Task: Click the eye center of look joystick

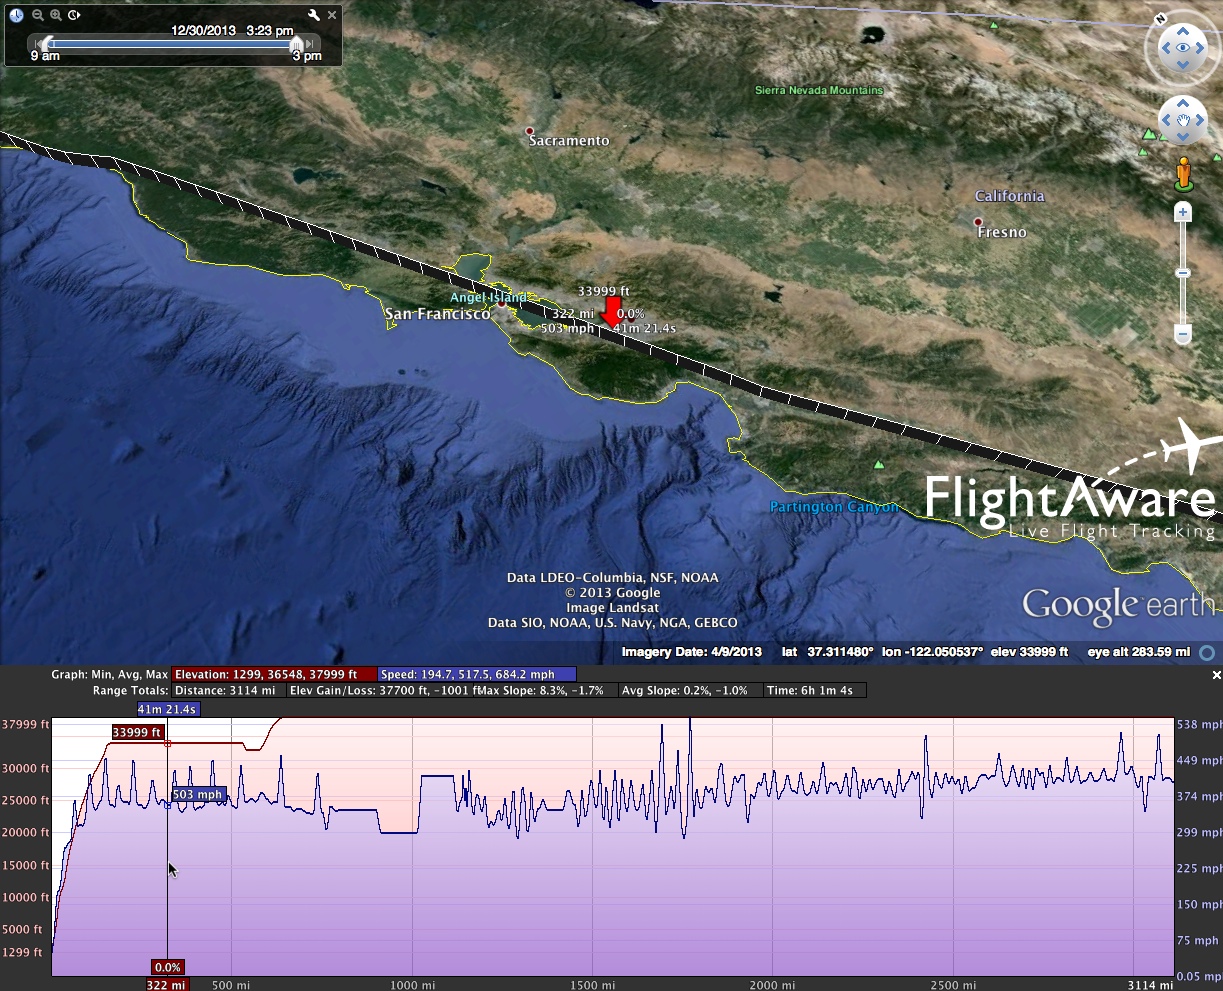Action: 1183,47
